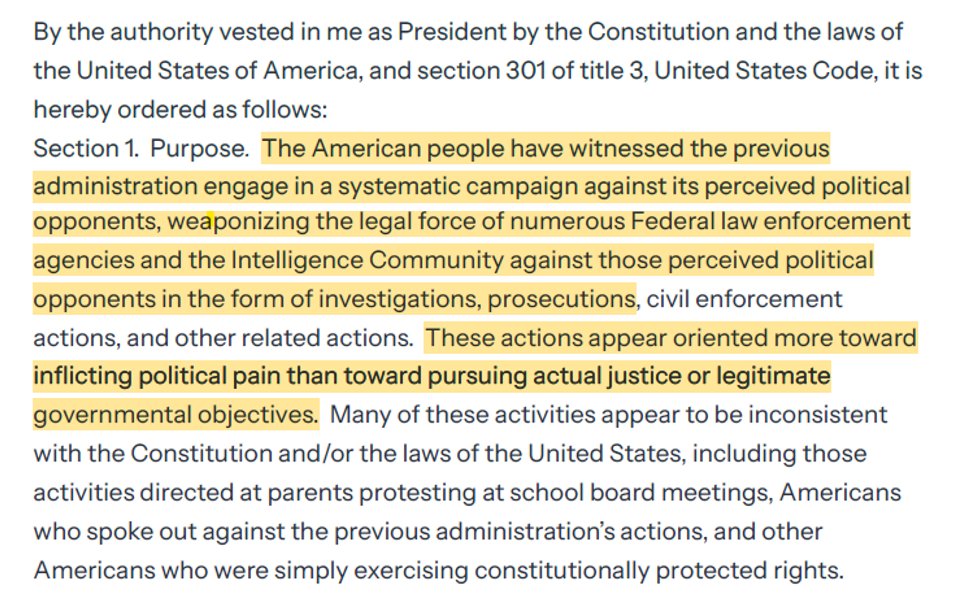Click the highlighted text "governmental objectives."
This screenshot has width=979, height=604.
[x=176, y=413]
